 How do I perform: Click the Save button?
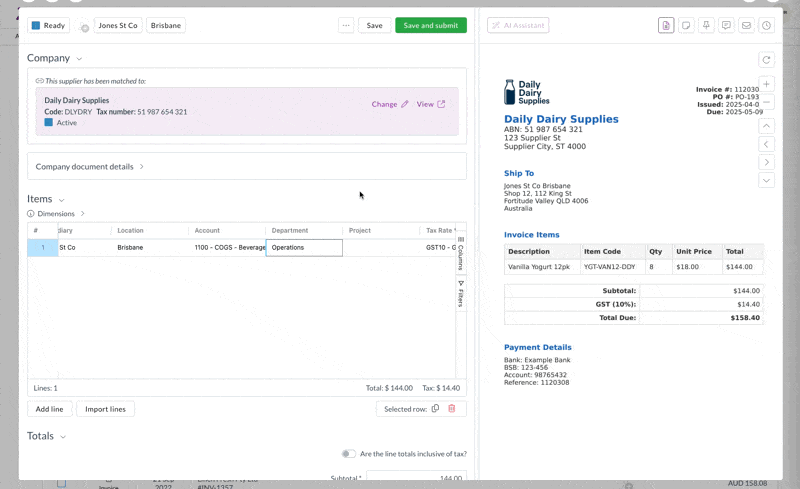pyautogui.click(x=374, y=25)
